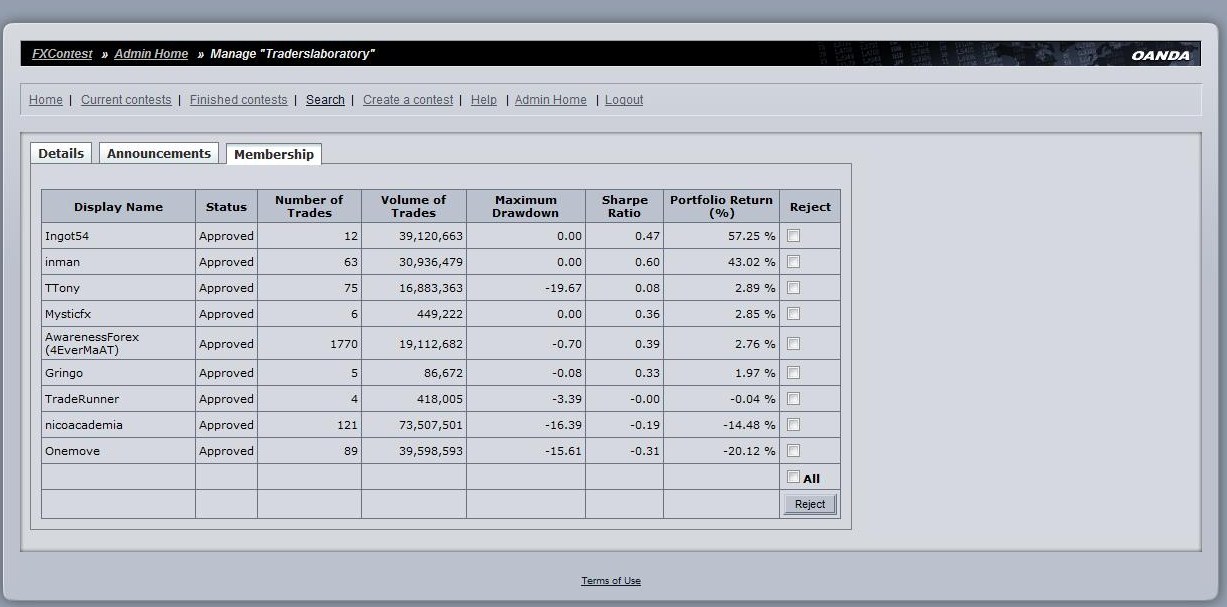Open the Announcements tab
Image resolution: width=1227 pixels, height=607 pixels.
pos(159,153)
